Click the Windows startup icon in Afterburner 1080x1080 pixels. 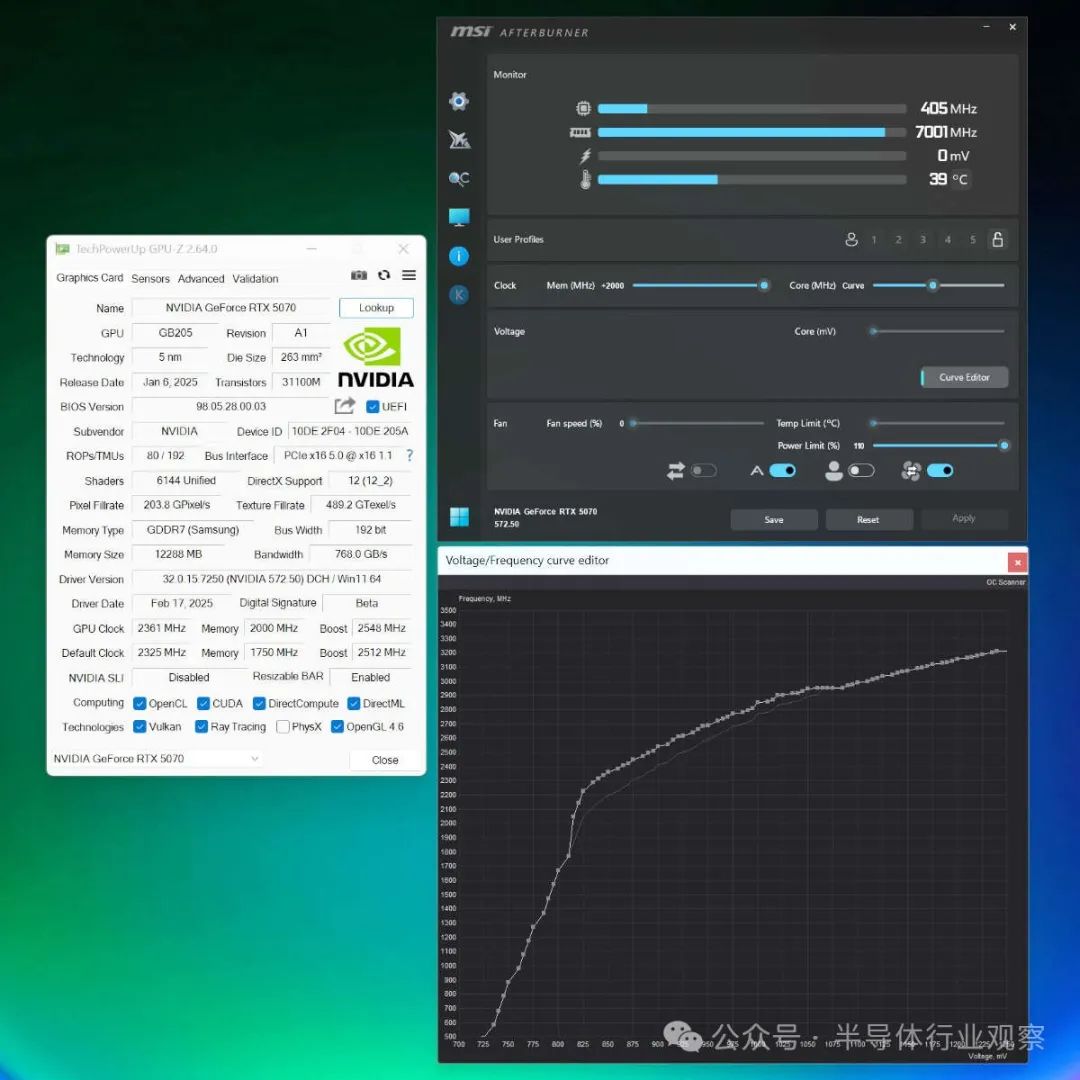point(459,517)
